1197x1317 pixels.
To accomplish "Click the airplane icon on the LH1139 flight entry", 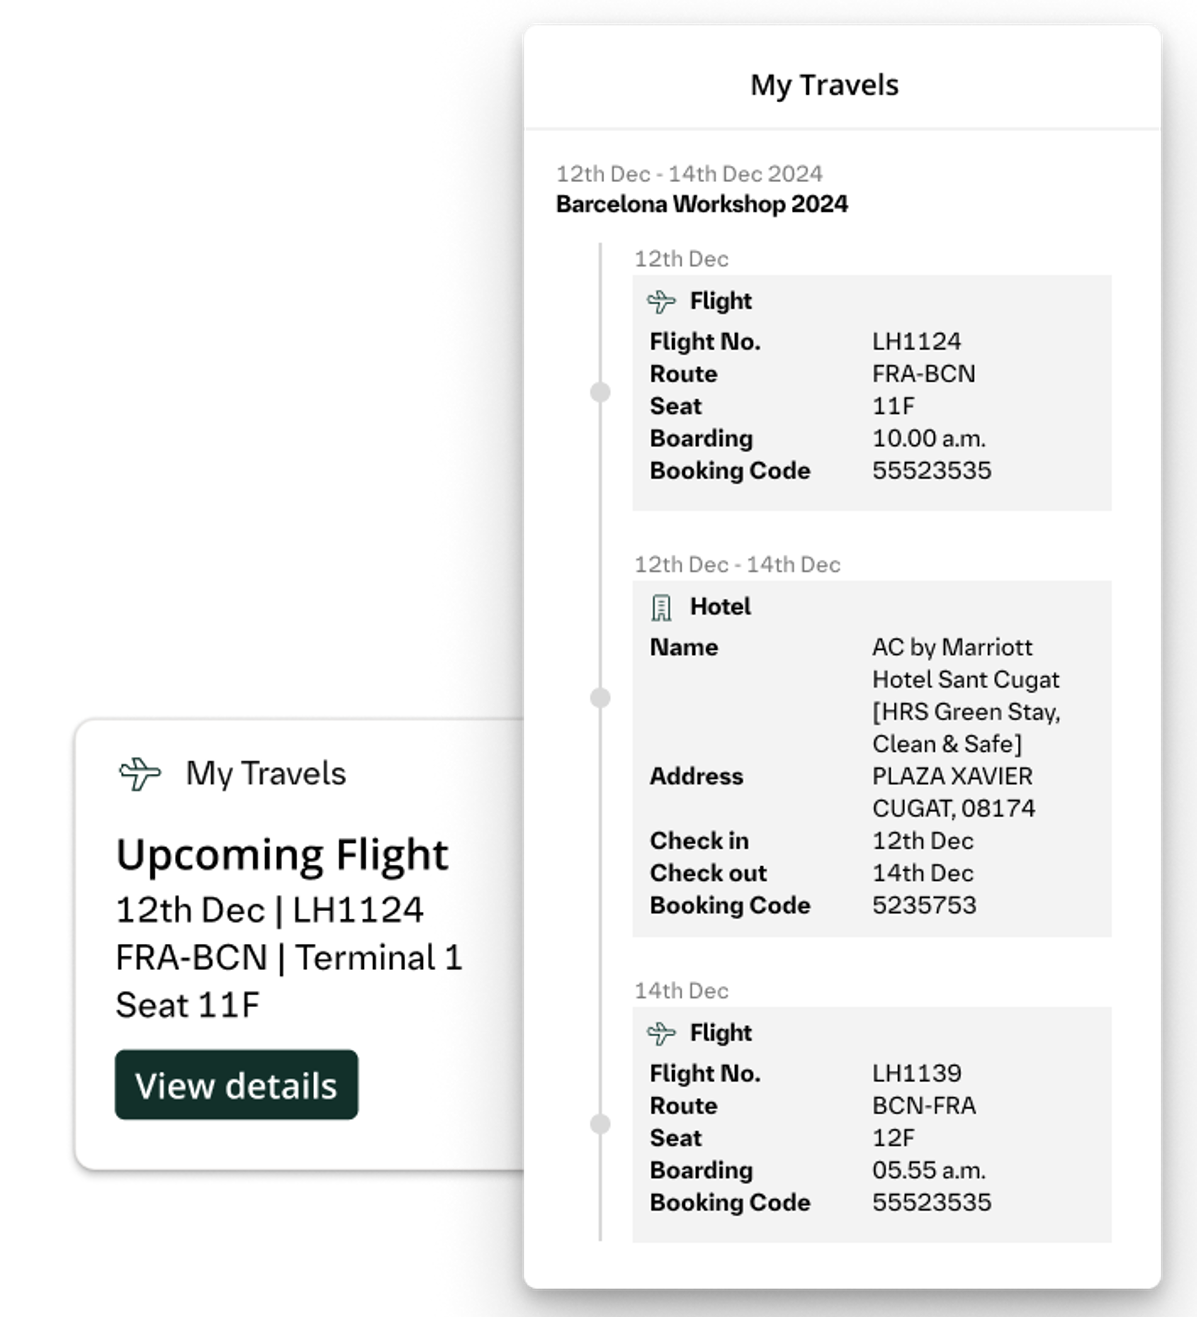I will point(661,1033).
